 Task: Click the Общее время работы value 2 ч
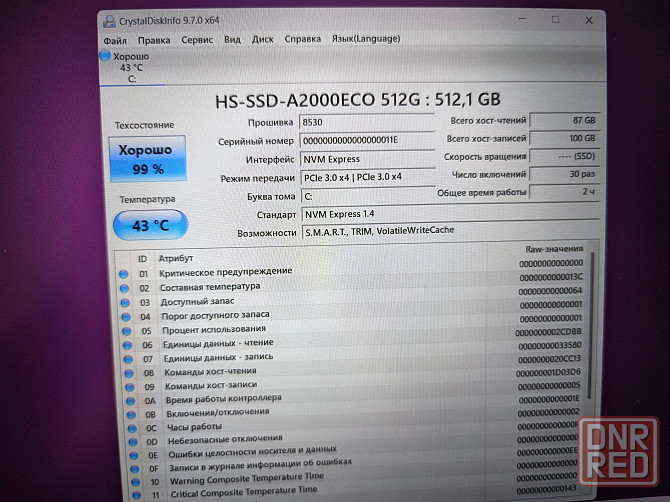[x=564, y=192]
